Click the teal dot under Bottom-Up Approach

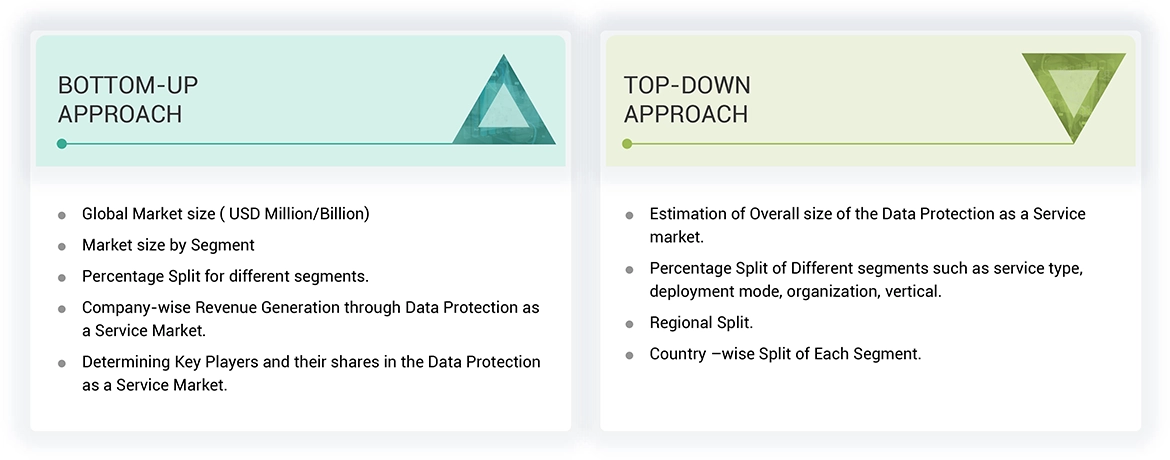tap(62, 144)
